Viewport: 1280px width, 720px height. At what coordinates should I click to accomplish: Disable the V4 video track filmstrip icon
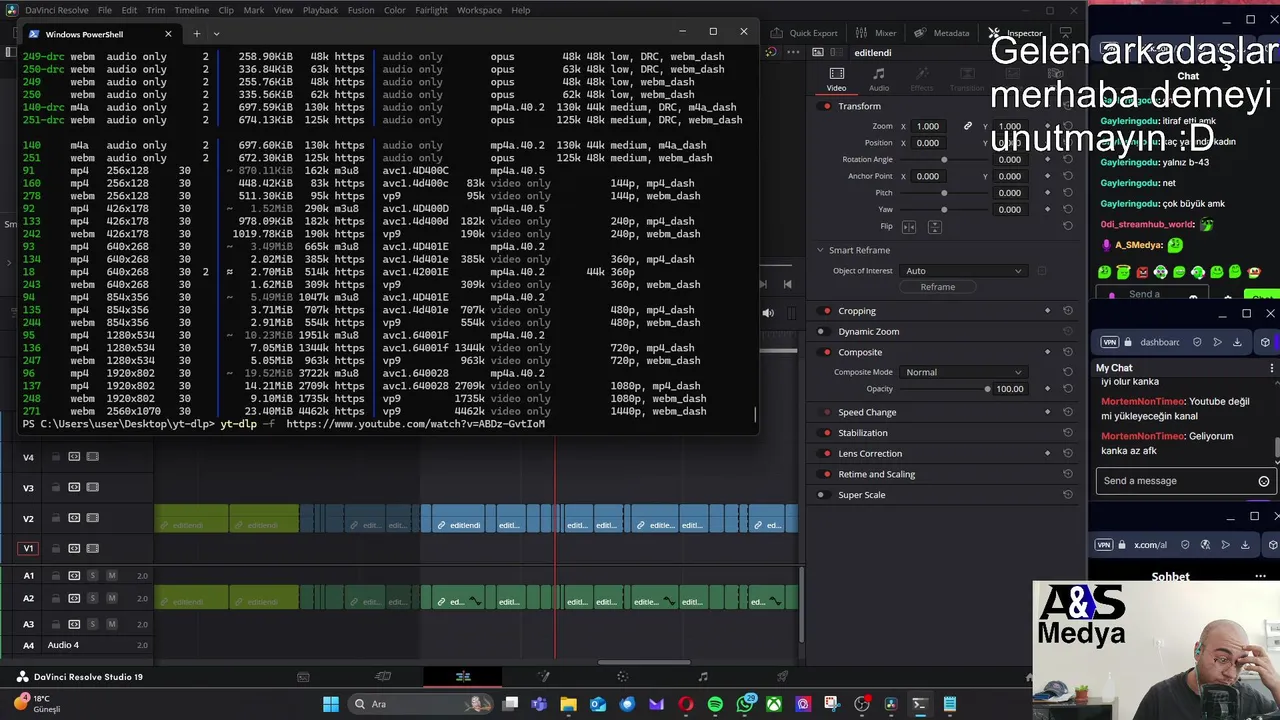tap(92, 457)
